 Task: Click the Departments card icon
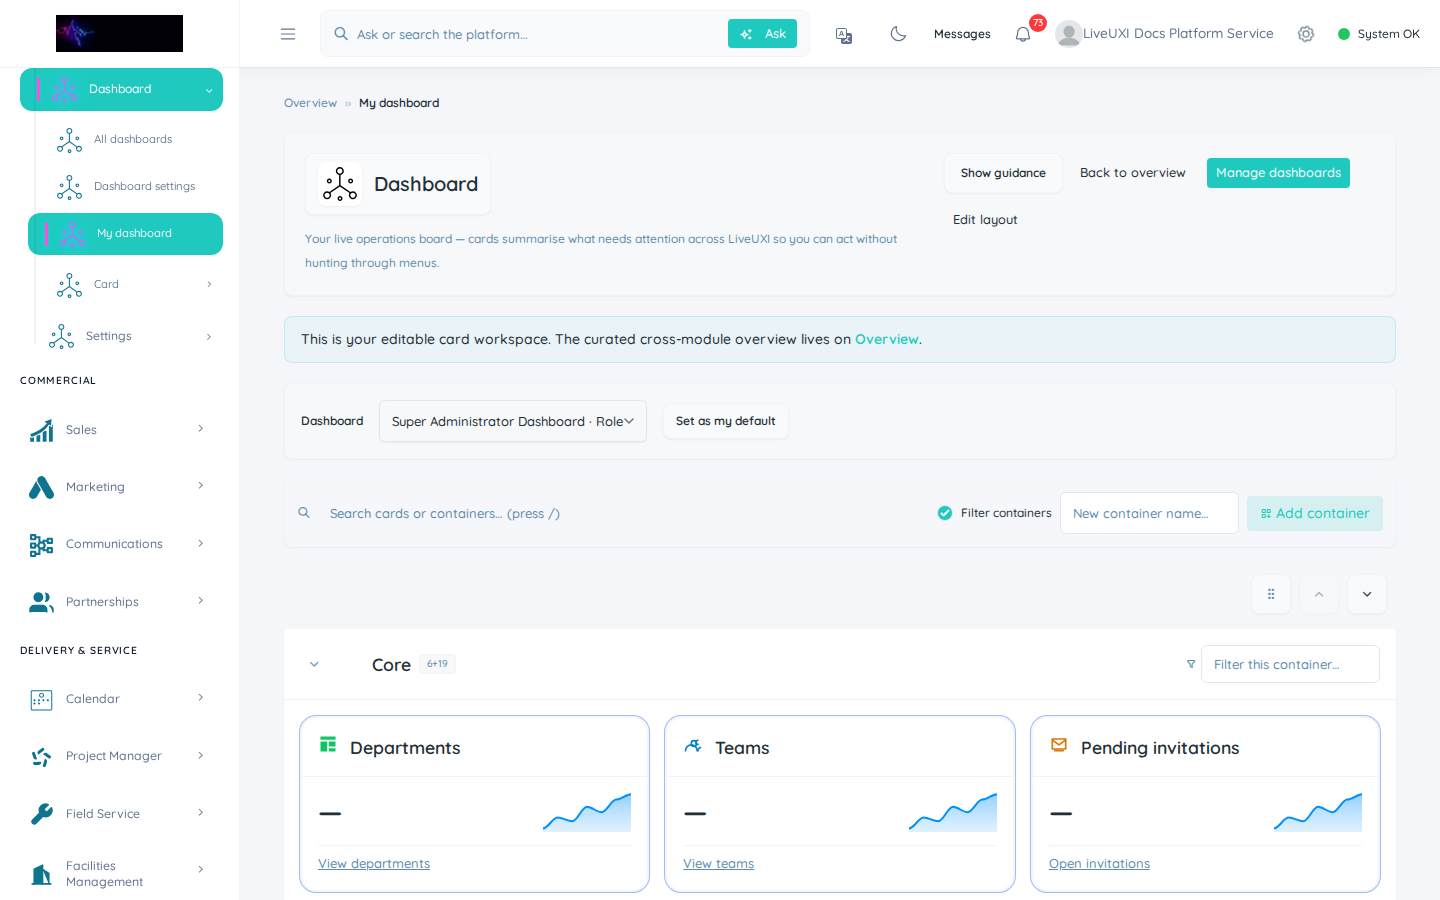coord(328,744)
